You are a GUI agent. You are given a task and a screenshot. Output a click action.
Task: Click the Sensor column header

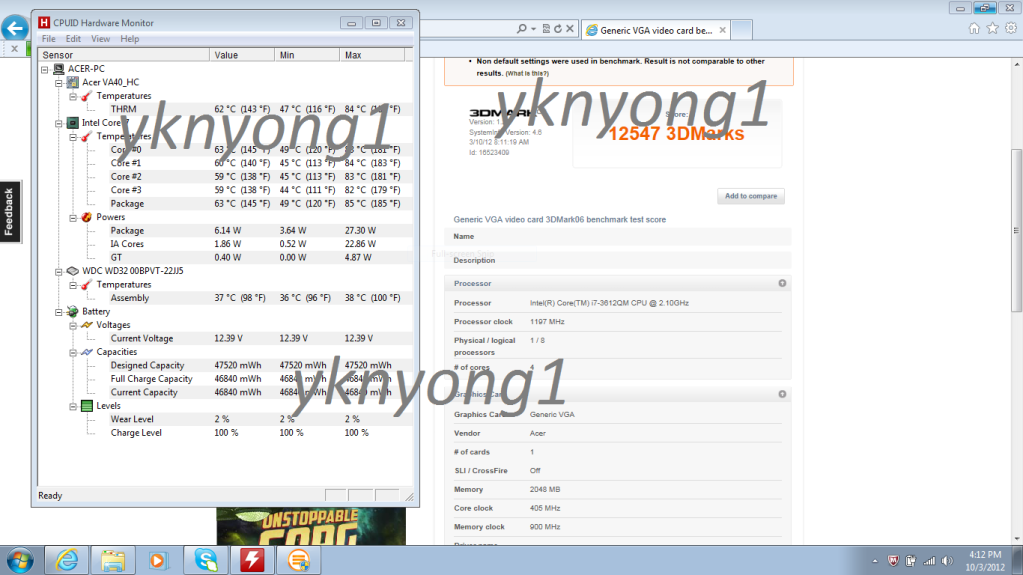coord(124,55)
